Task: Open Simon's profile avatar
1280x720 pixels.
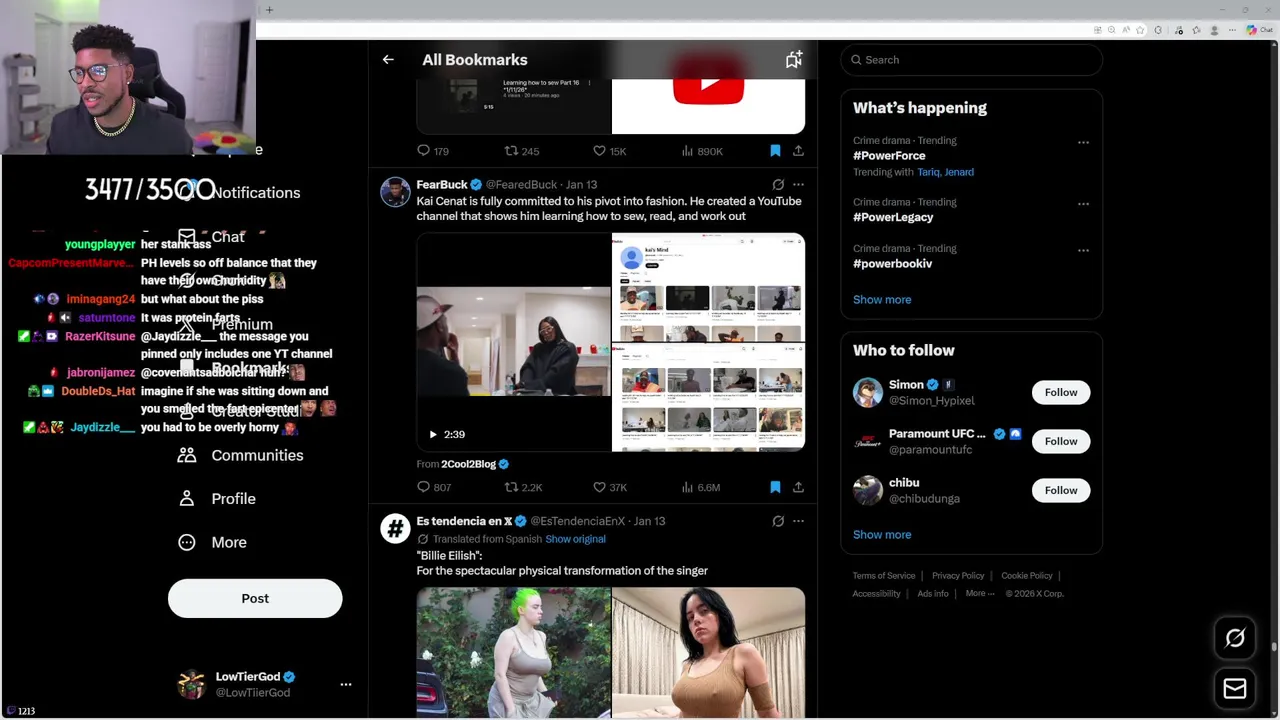Action: 868,392
